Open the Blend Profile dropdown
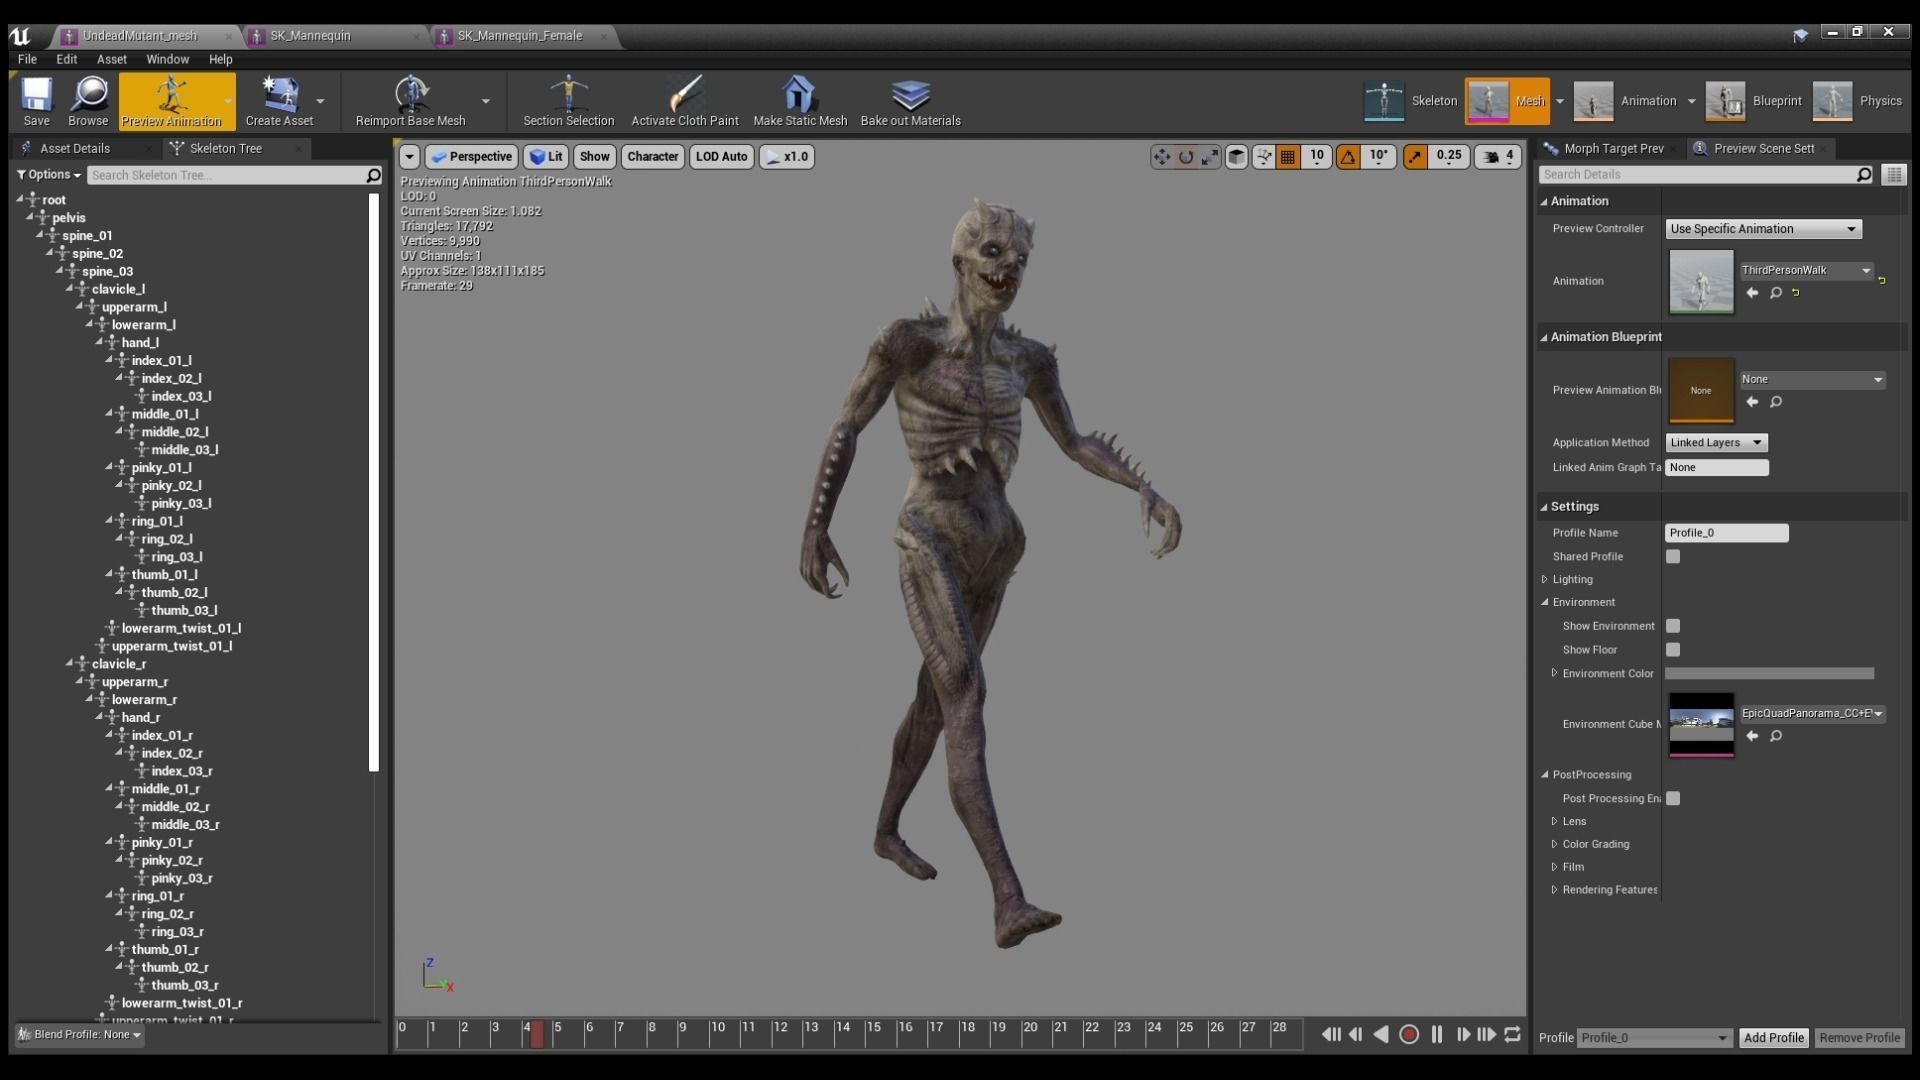The height and width of the screenshot is (1080, 1920). pyautogui.click(x=80, y=1035)
